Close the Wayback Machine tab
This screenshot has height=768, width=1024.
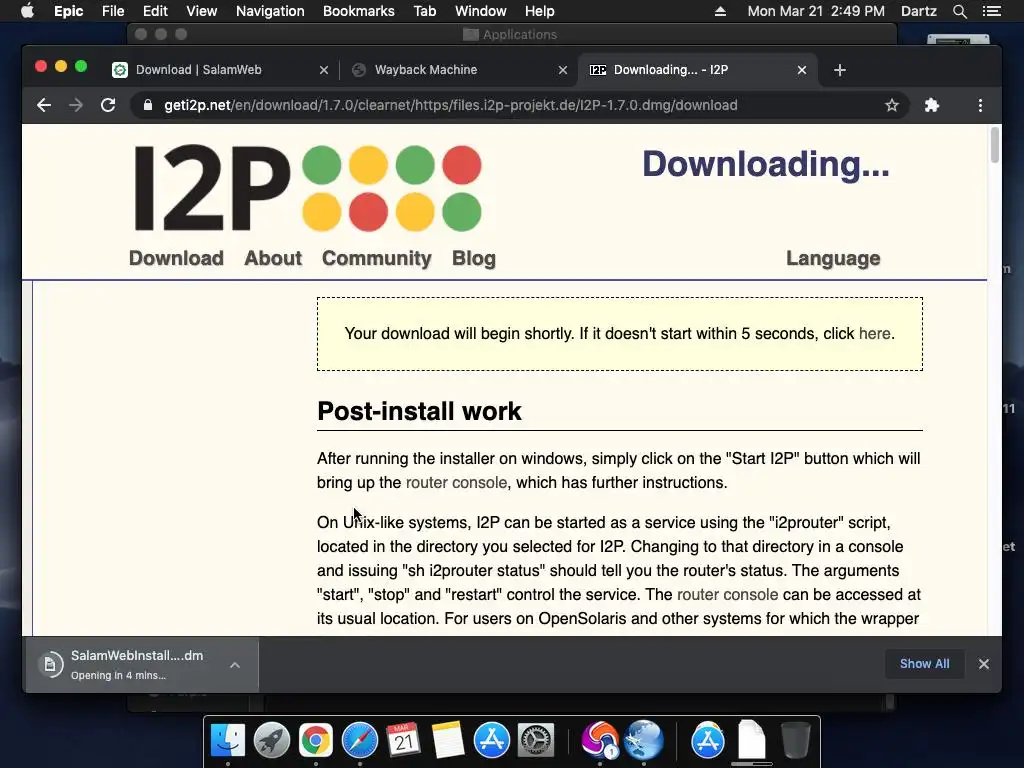click(562, 70)
